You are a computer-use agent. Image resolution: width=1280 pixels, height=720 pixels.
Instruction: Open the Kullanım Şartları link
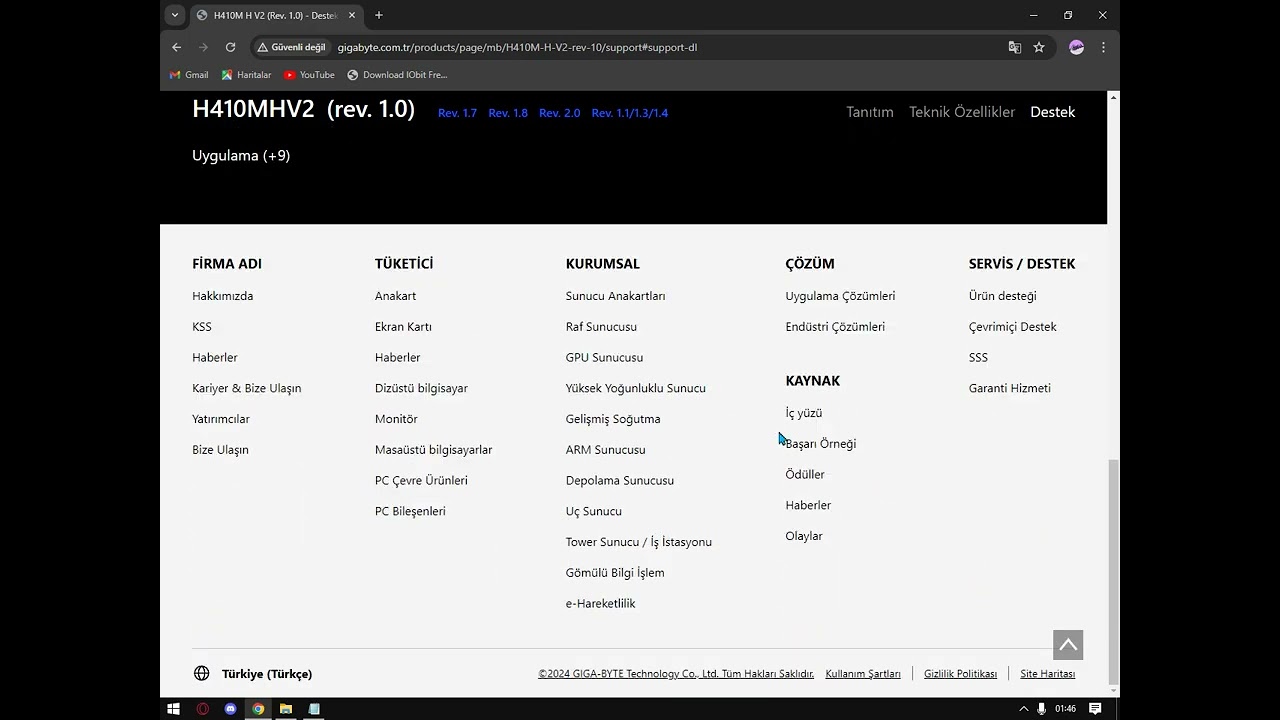863,674
